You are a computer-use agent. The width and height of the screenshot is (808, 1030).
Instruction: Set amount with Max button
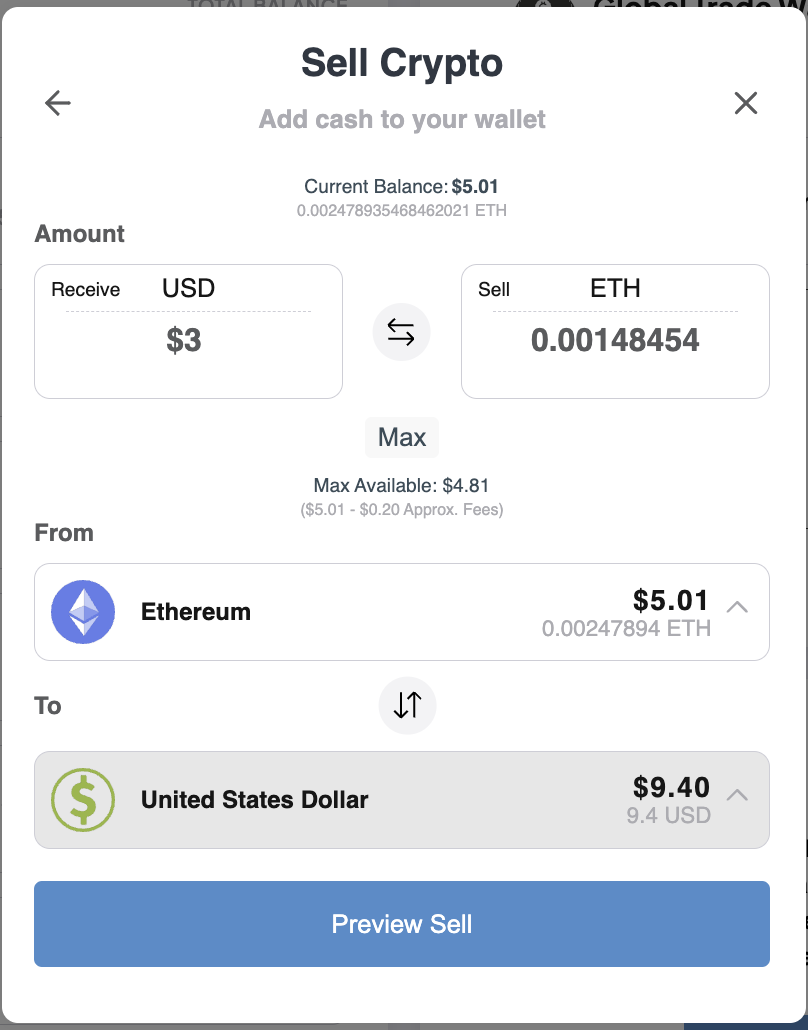[402, 437]
